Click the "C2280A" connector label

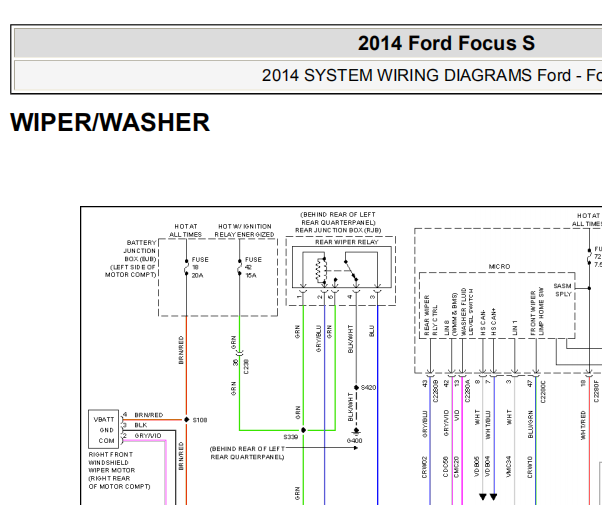[467, 391]
